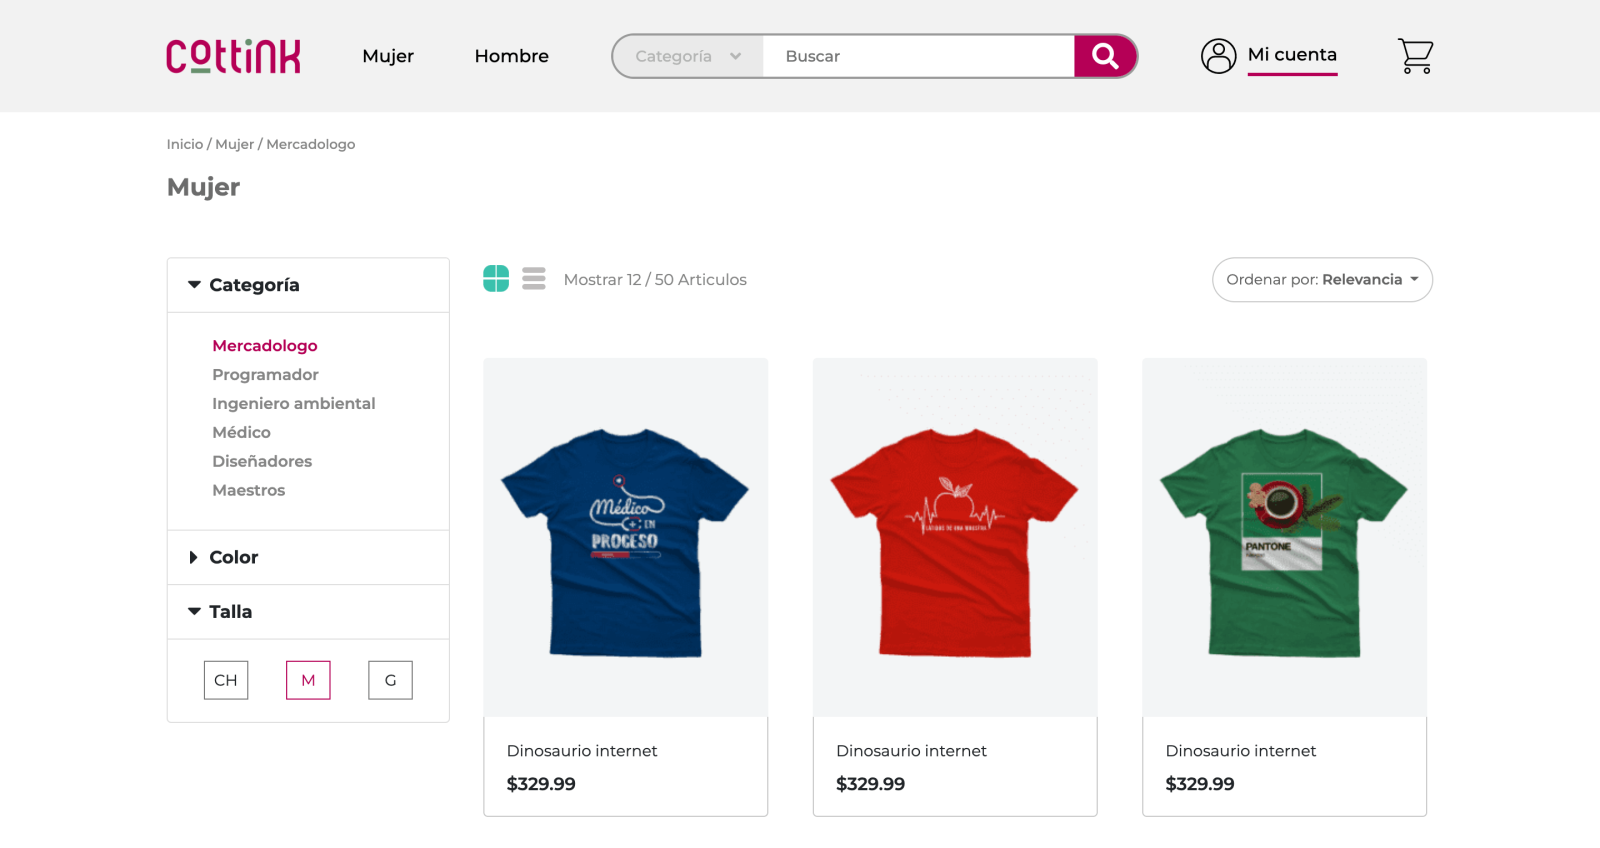1600x848 pixels.
Task: Collapse the Categoría filter section
Action: point(254,285)
